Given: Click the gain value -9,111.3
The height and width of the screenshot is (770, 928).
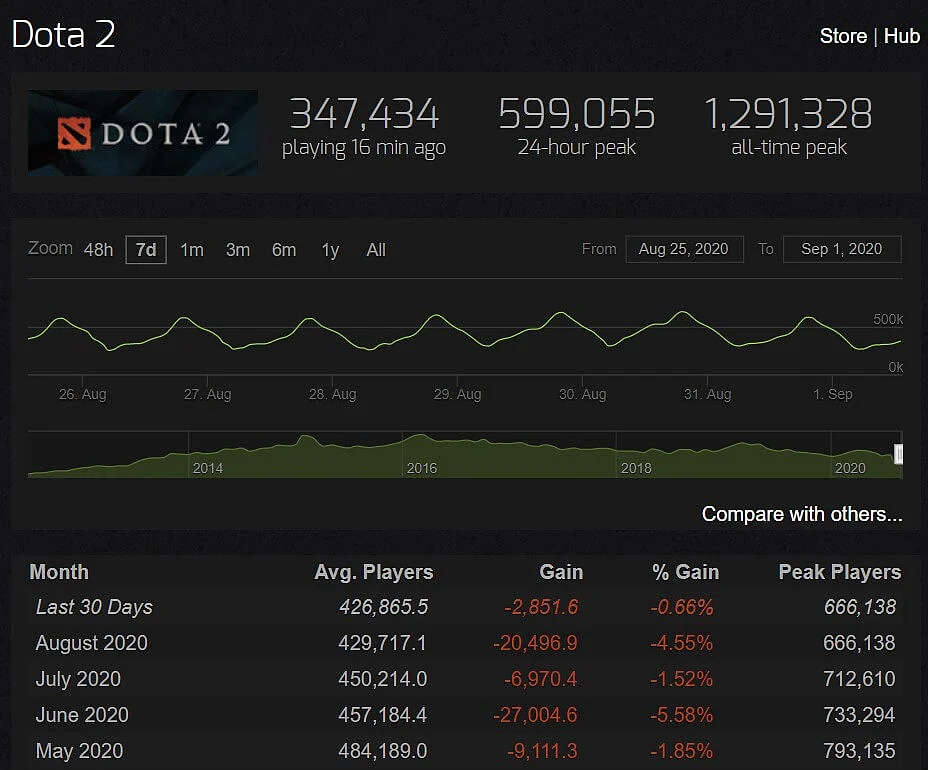Looking at the screenshot, I should pos(542,751).
